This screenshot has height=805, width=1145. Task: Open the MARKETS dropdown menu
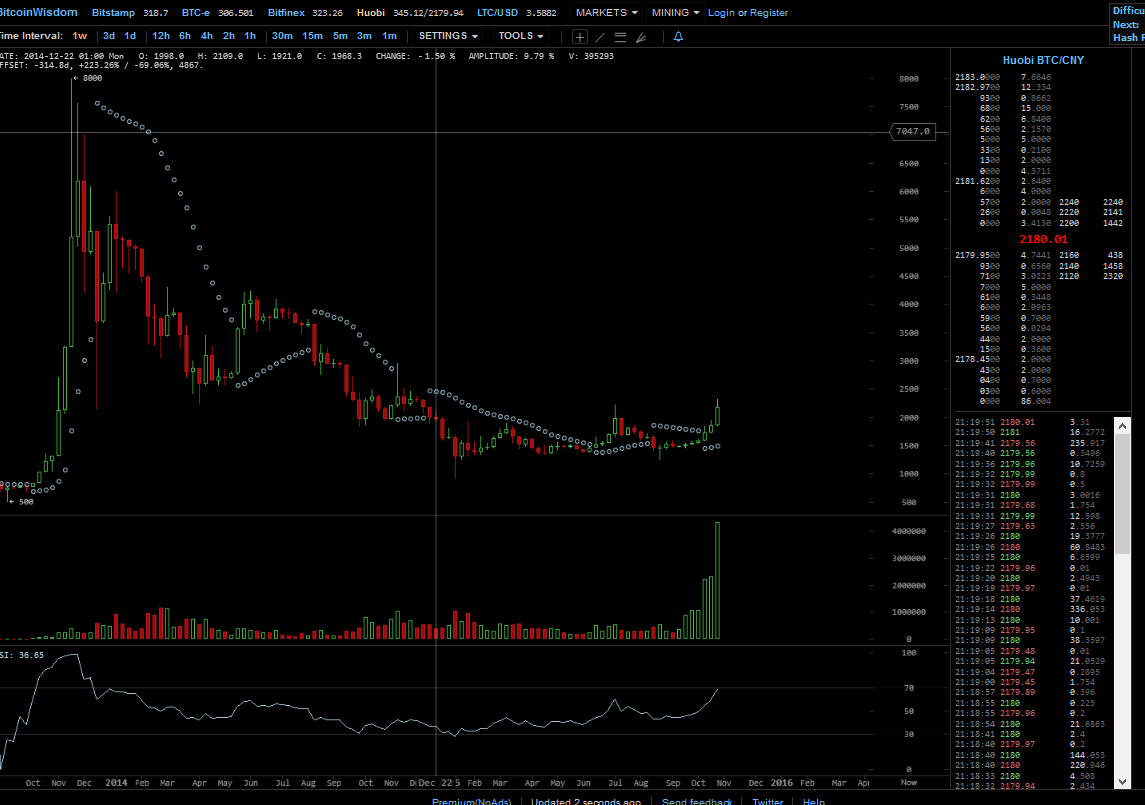(605, 12)
